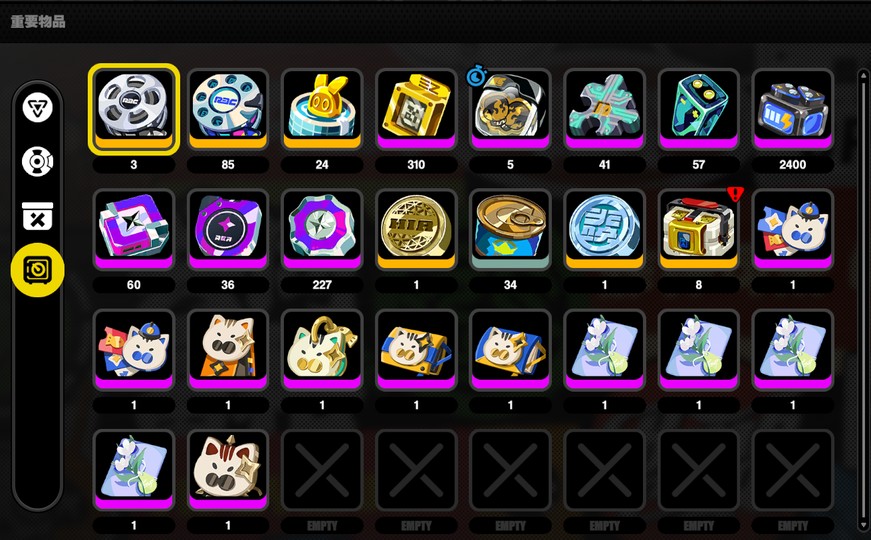
Task: Click the gold HIA coin item
Action: [x=416, y=229]
